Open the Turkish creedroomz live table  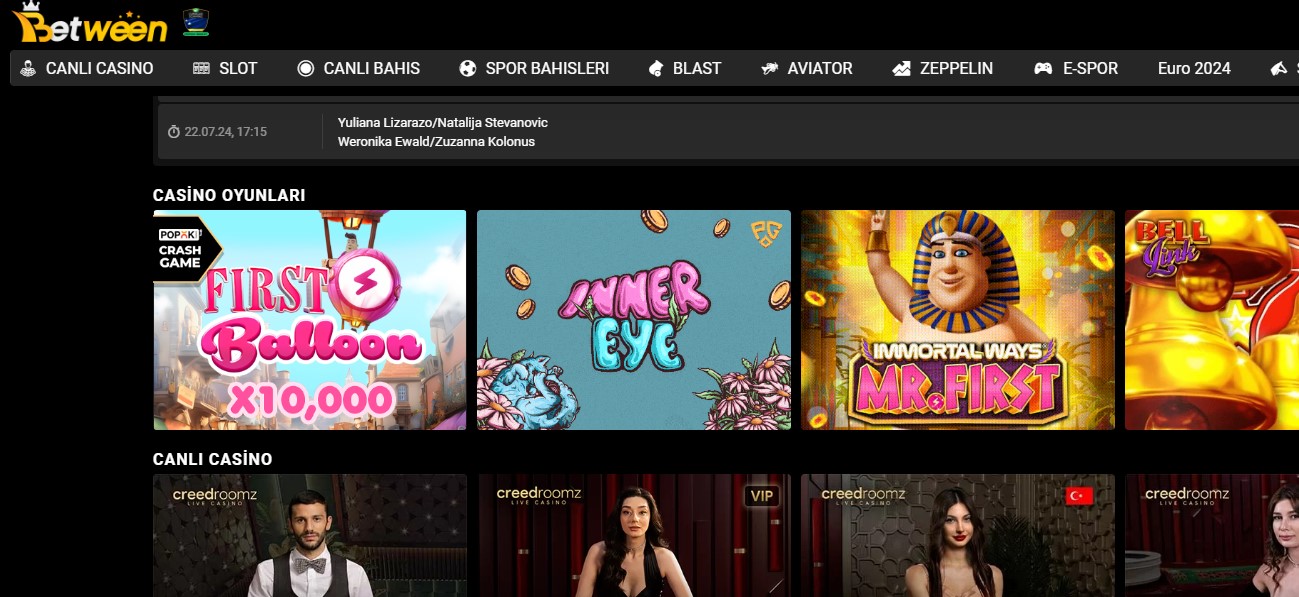click(x=958, y=536)
